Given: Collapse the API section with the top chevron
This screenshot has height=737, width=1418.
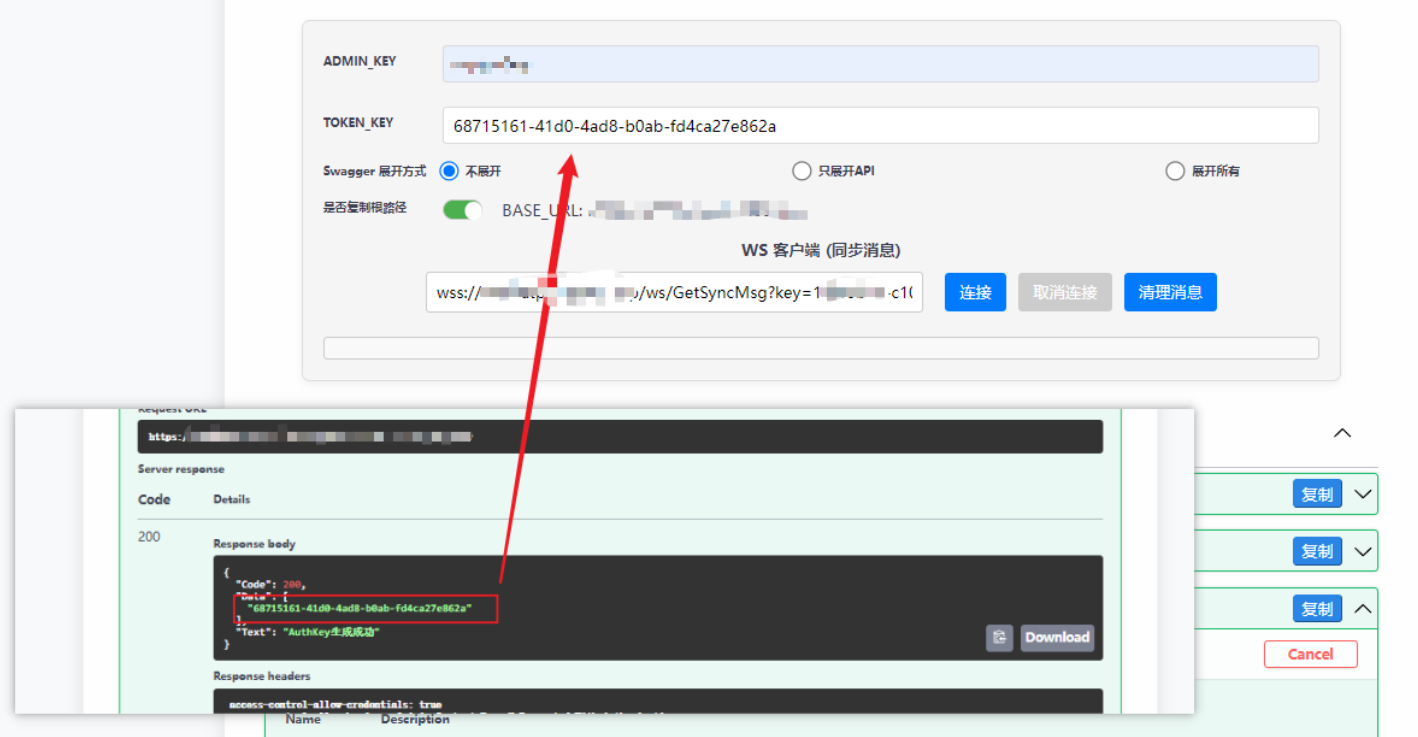Looking at the screenshot, I should [x=1342, y=433].
